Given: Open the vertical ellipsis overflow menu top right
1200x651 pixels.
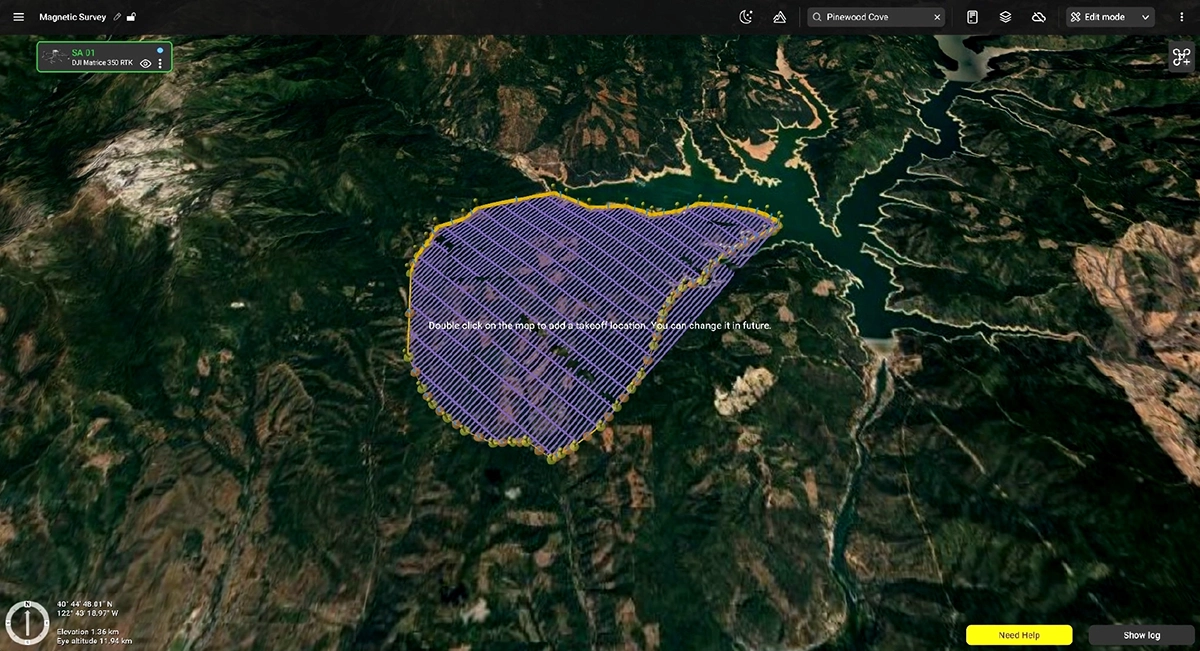Looking at the screenshot, I should point(1183,16).
